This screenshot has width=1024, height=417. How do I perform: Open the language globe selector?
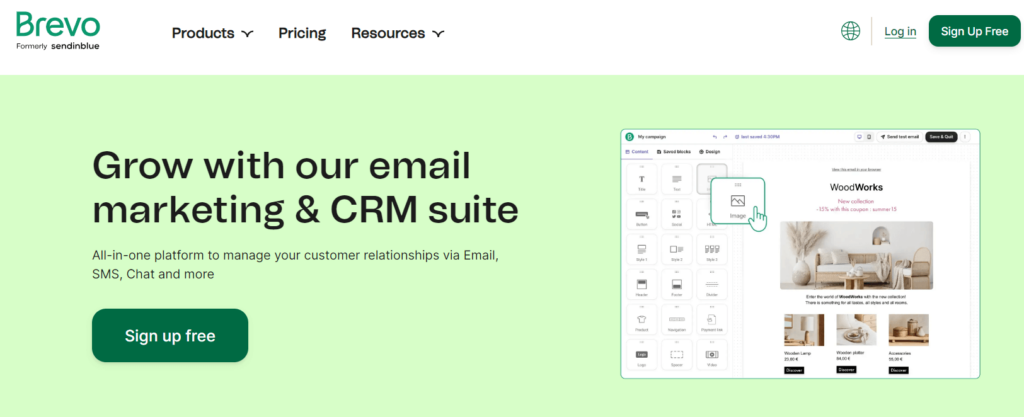tap(850, 31)
